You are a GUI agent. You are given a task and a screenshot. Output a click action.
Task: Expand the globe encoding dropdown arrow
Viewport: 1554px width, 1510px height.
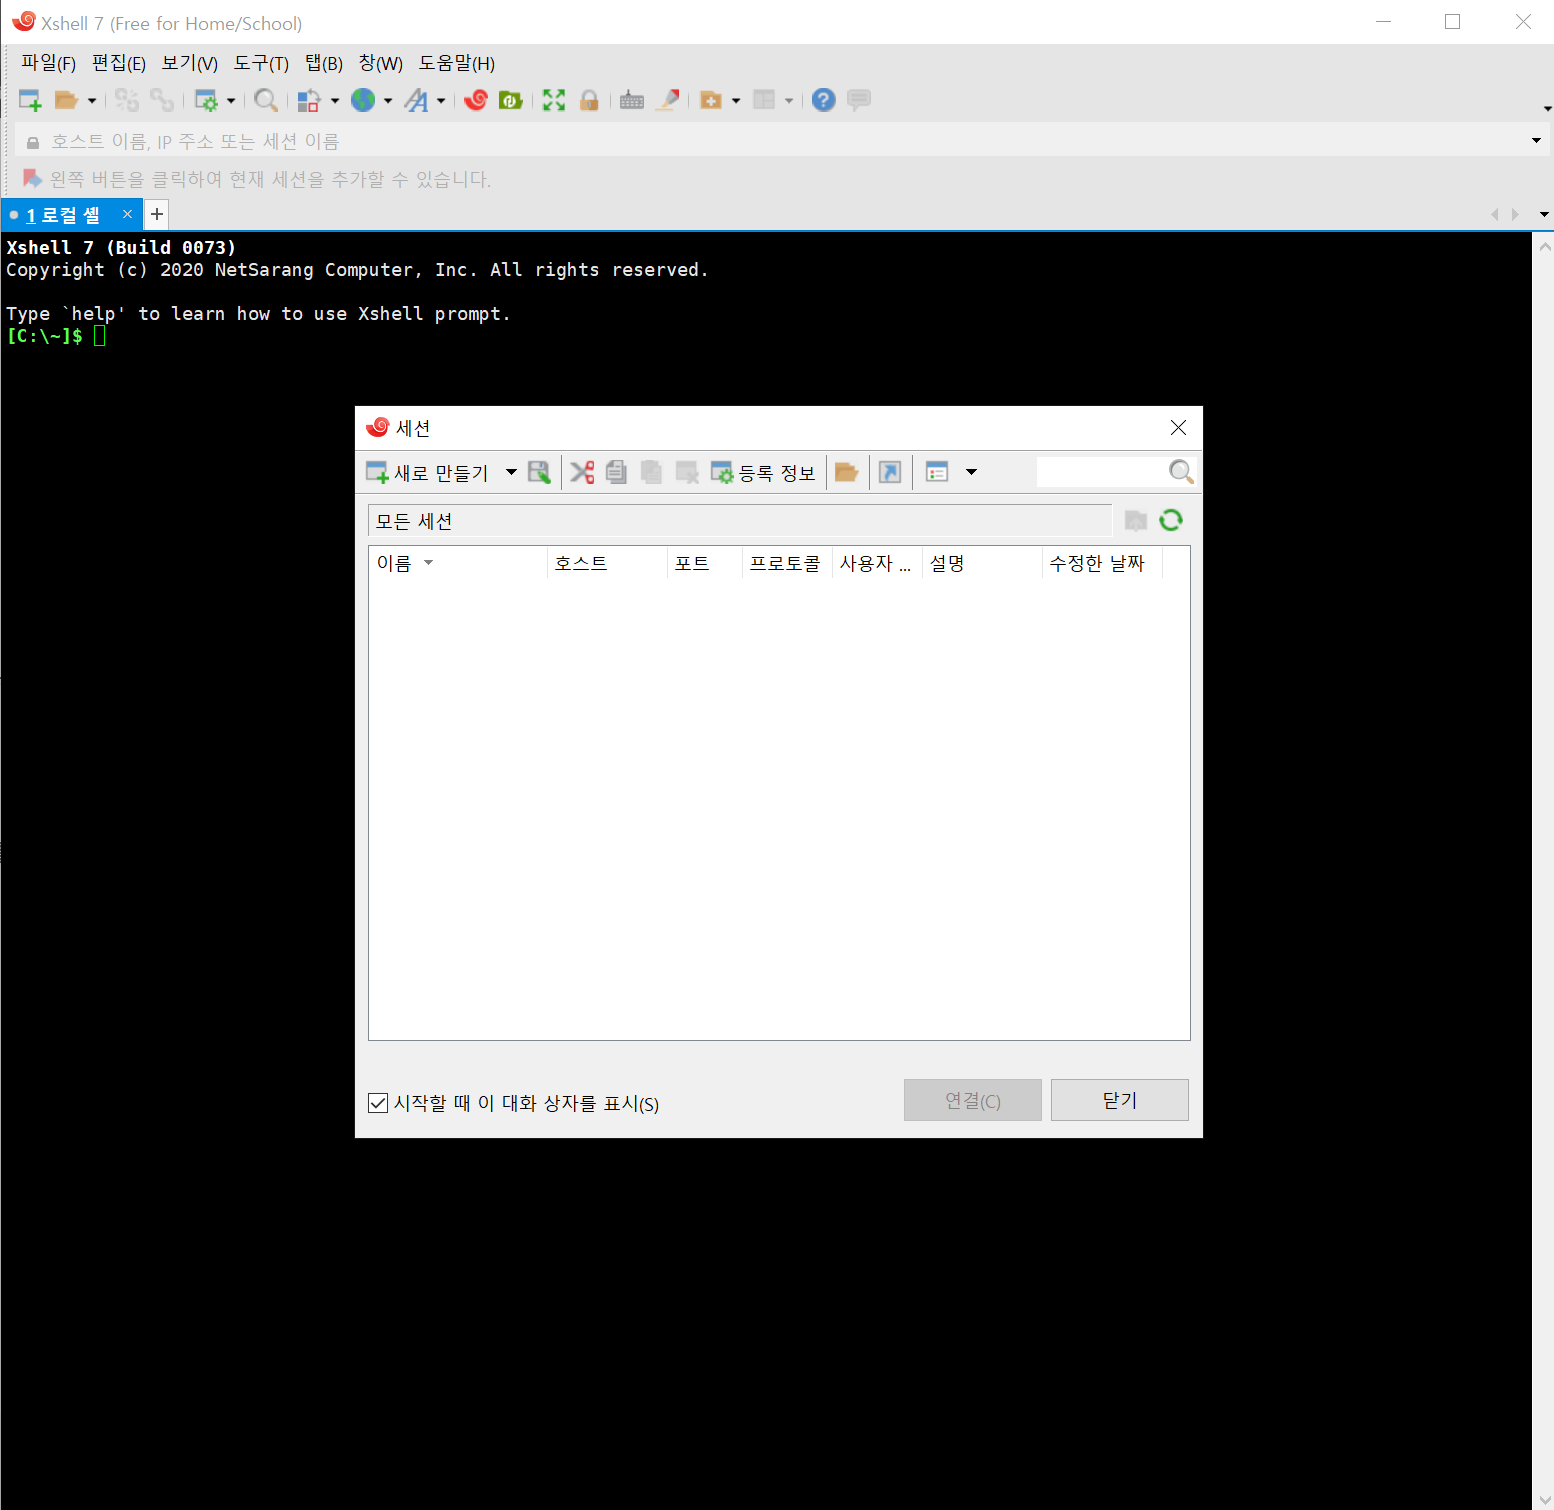388,100
